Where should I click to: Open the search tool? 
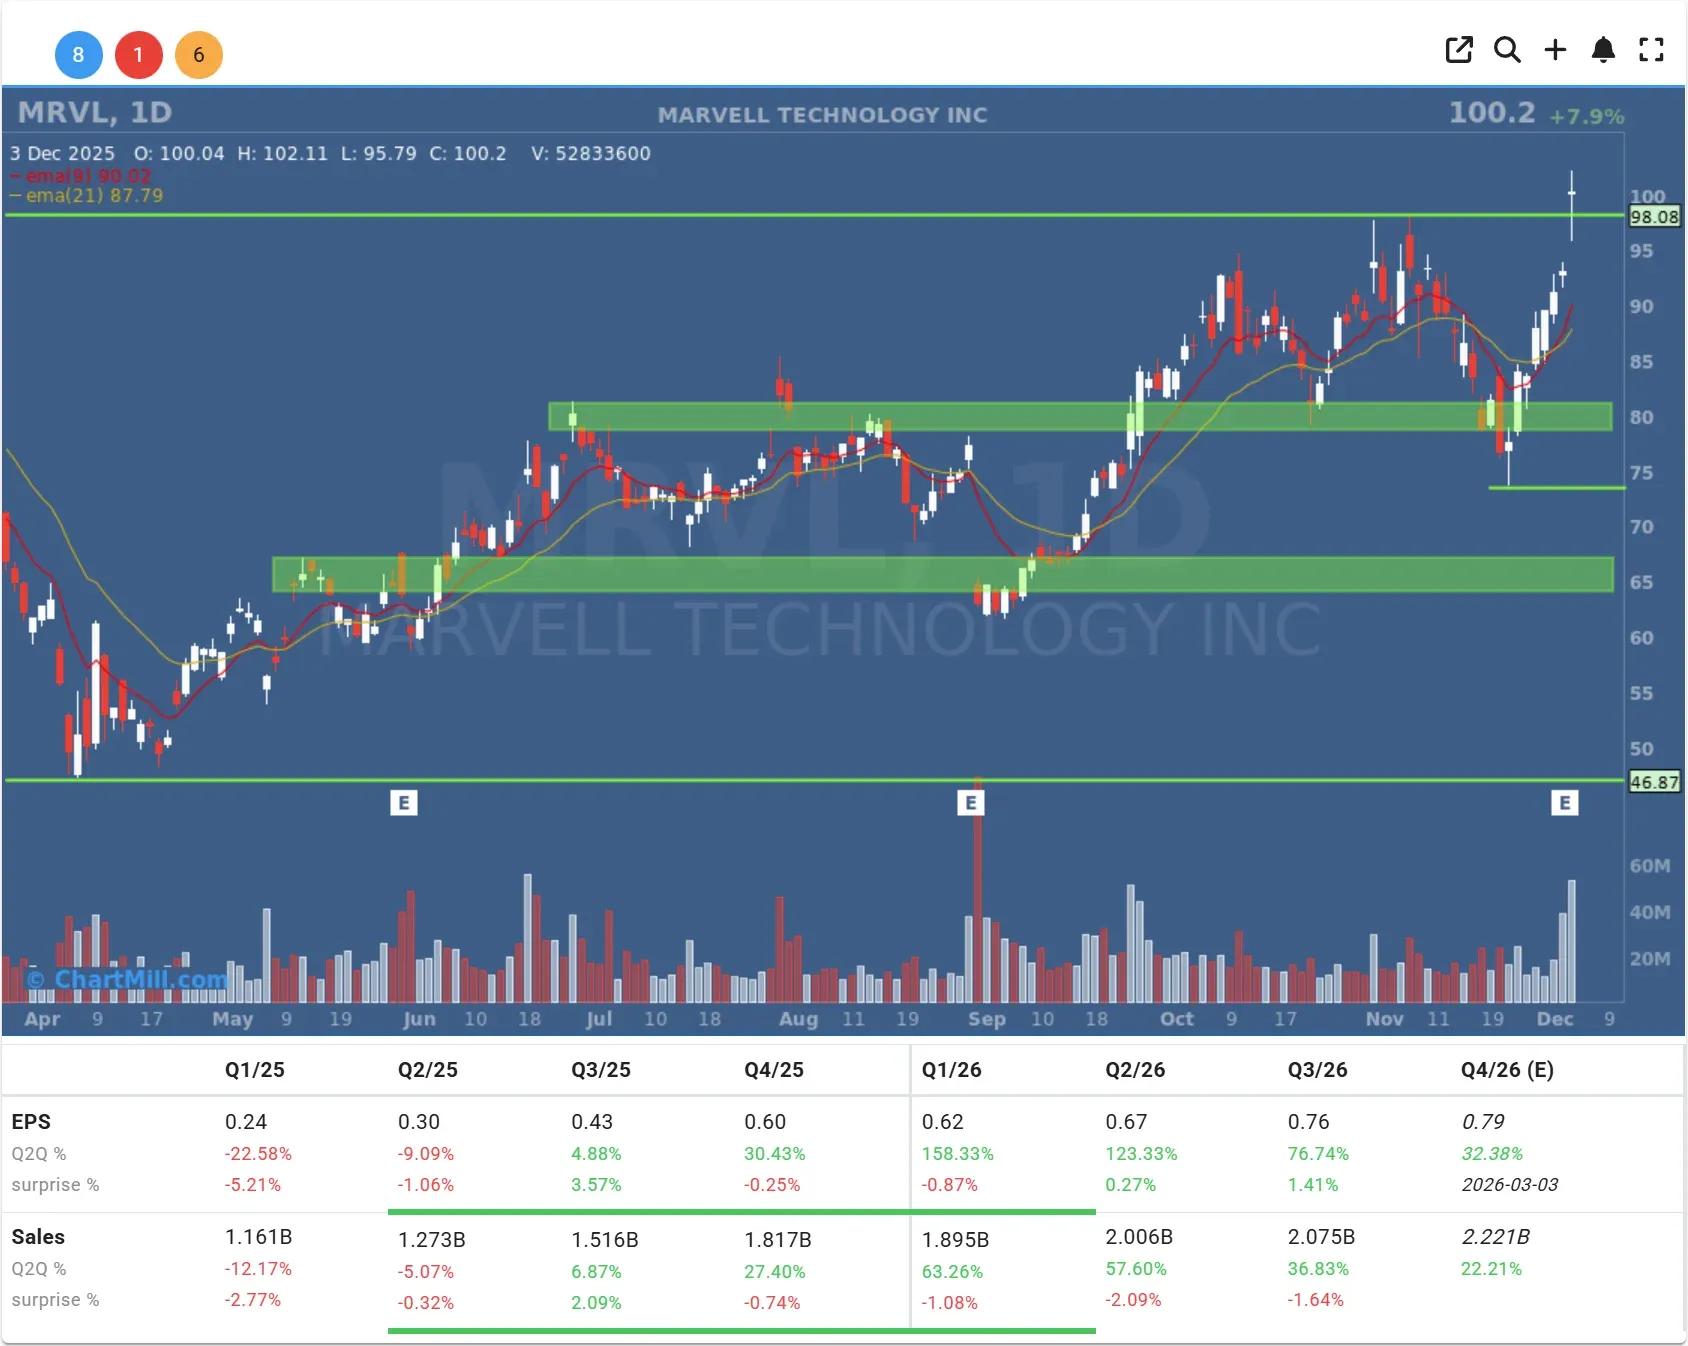[x=1507, y=50]
